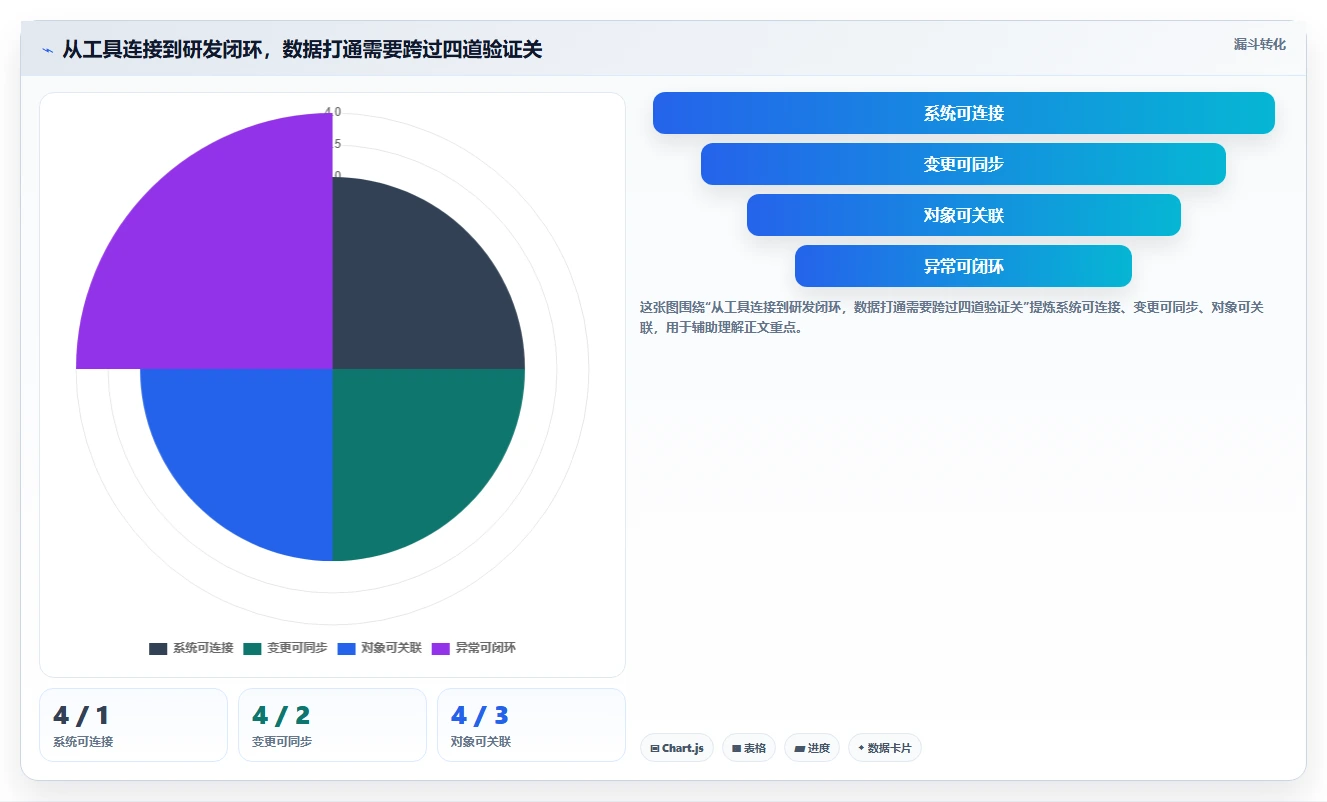Image resolution: width=1327 pixels, height=802 pixels.
Task: Open the 4 / 2 变更可同步 data card
Action: click(x=332, y=725)
